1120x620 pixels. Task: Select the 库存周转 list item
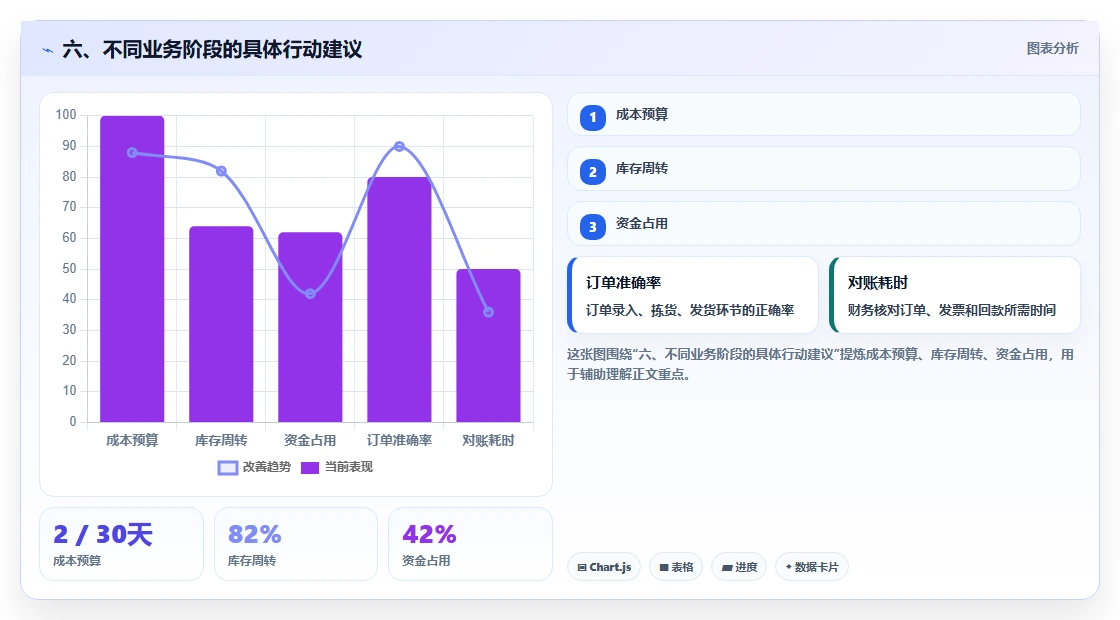click(824, 169)
